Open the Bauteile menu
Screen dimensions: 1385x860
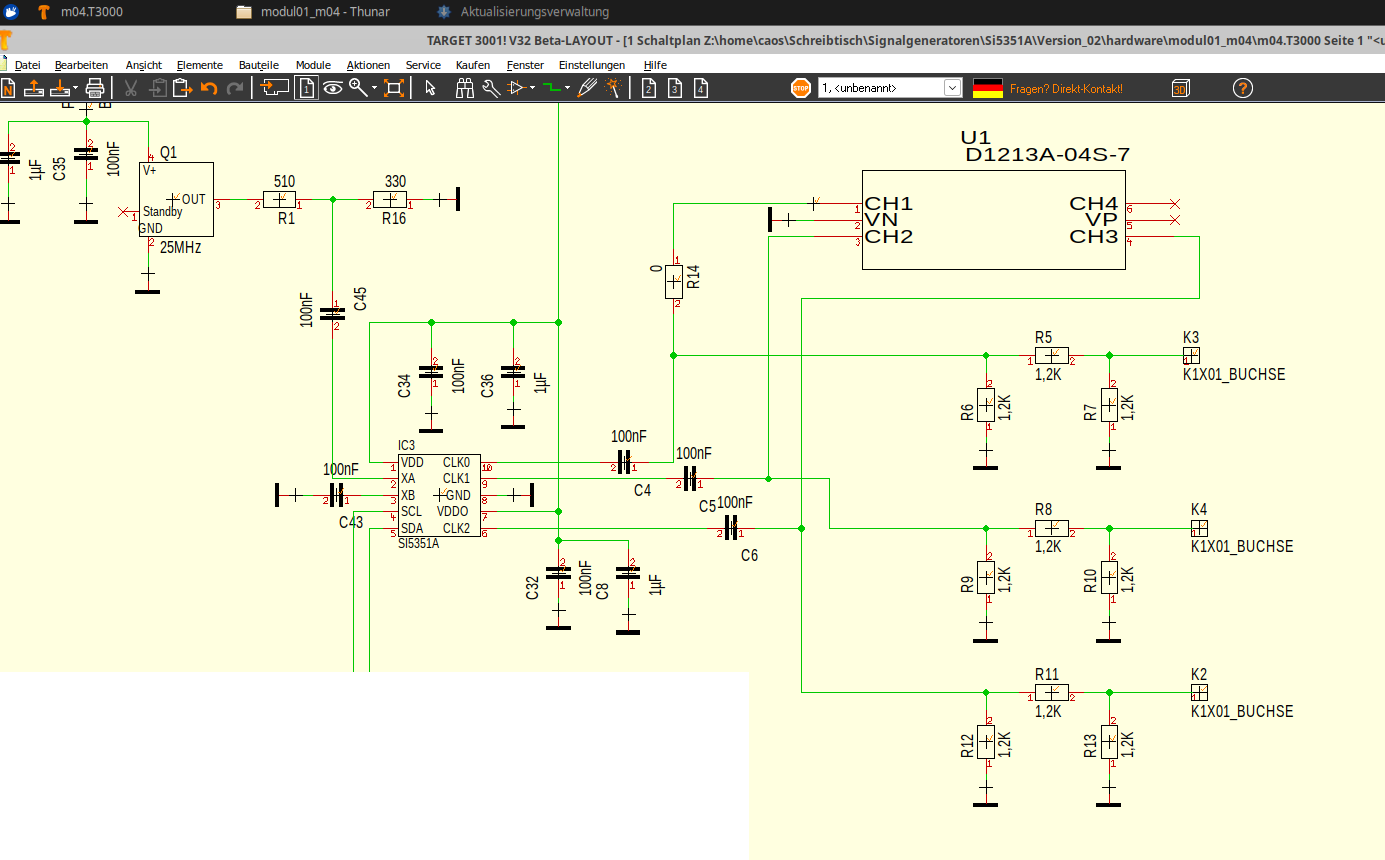(258, 65)
